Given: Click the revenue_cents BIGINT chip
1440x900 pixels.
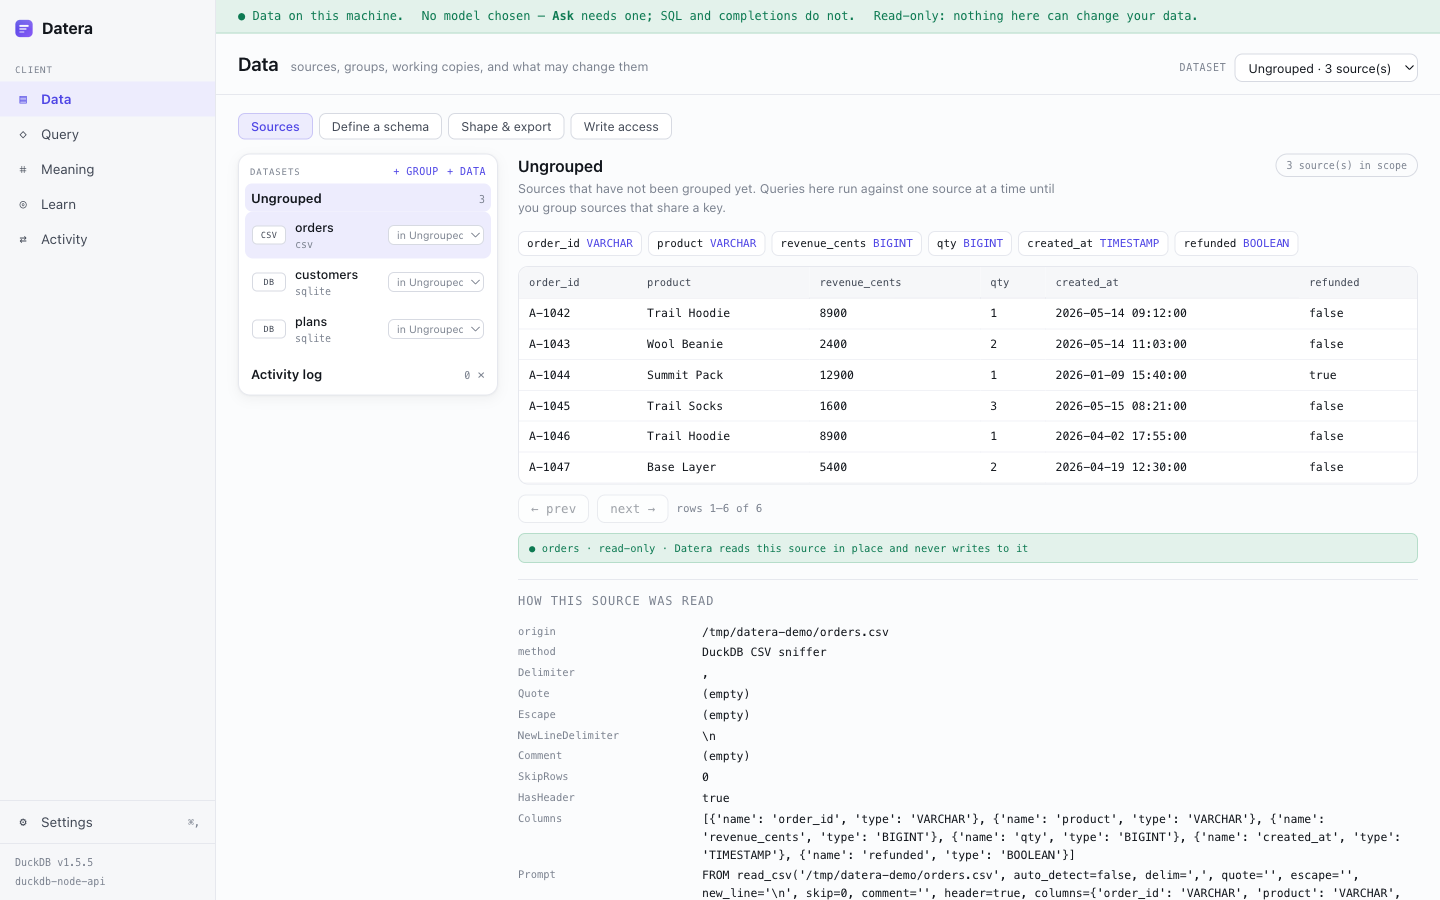Looking at the screenshot, I should click(x=846, y=243).
